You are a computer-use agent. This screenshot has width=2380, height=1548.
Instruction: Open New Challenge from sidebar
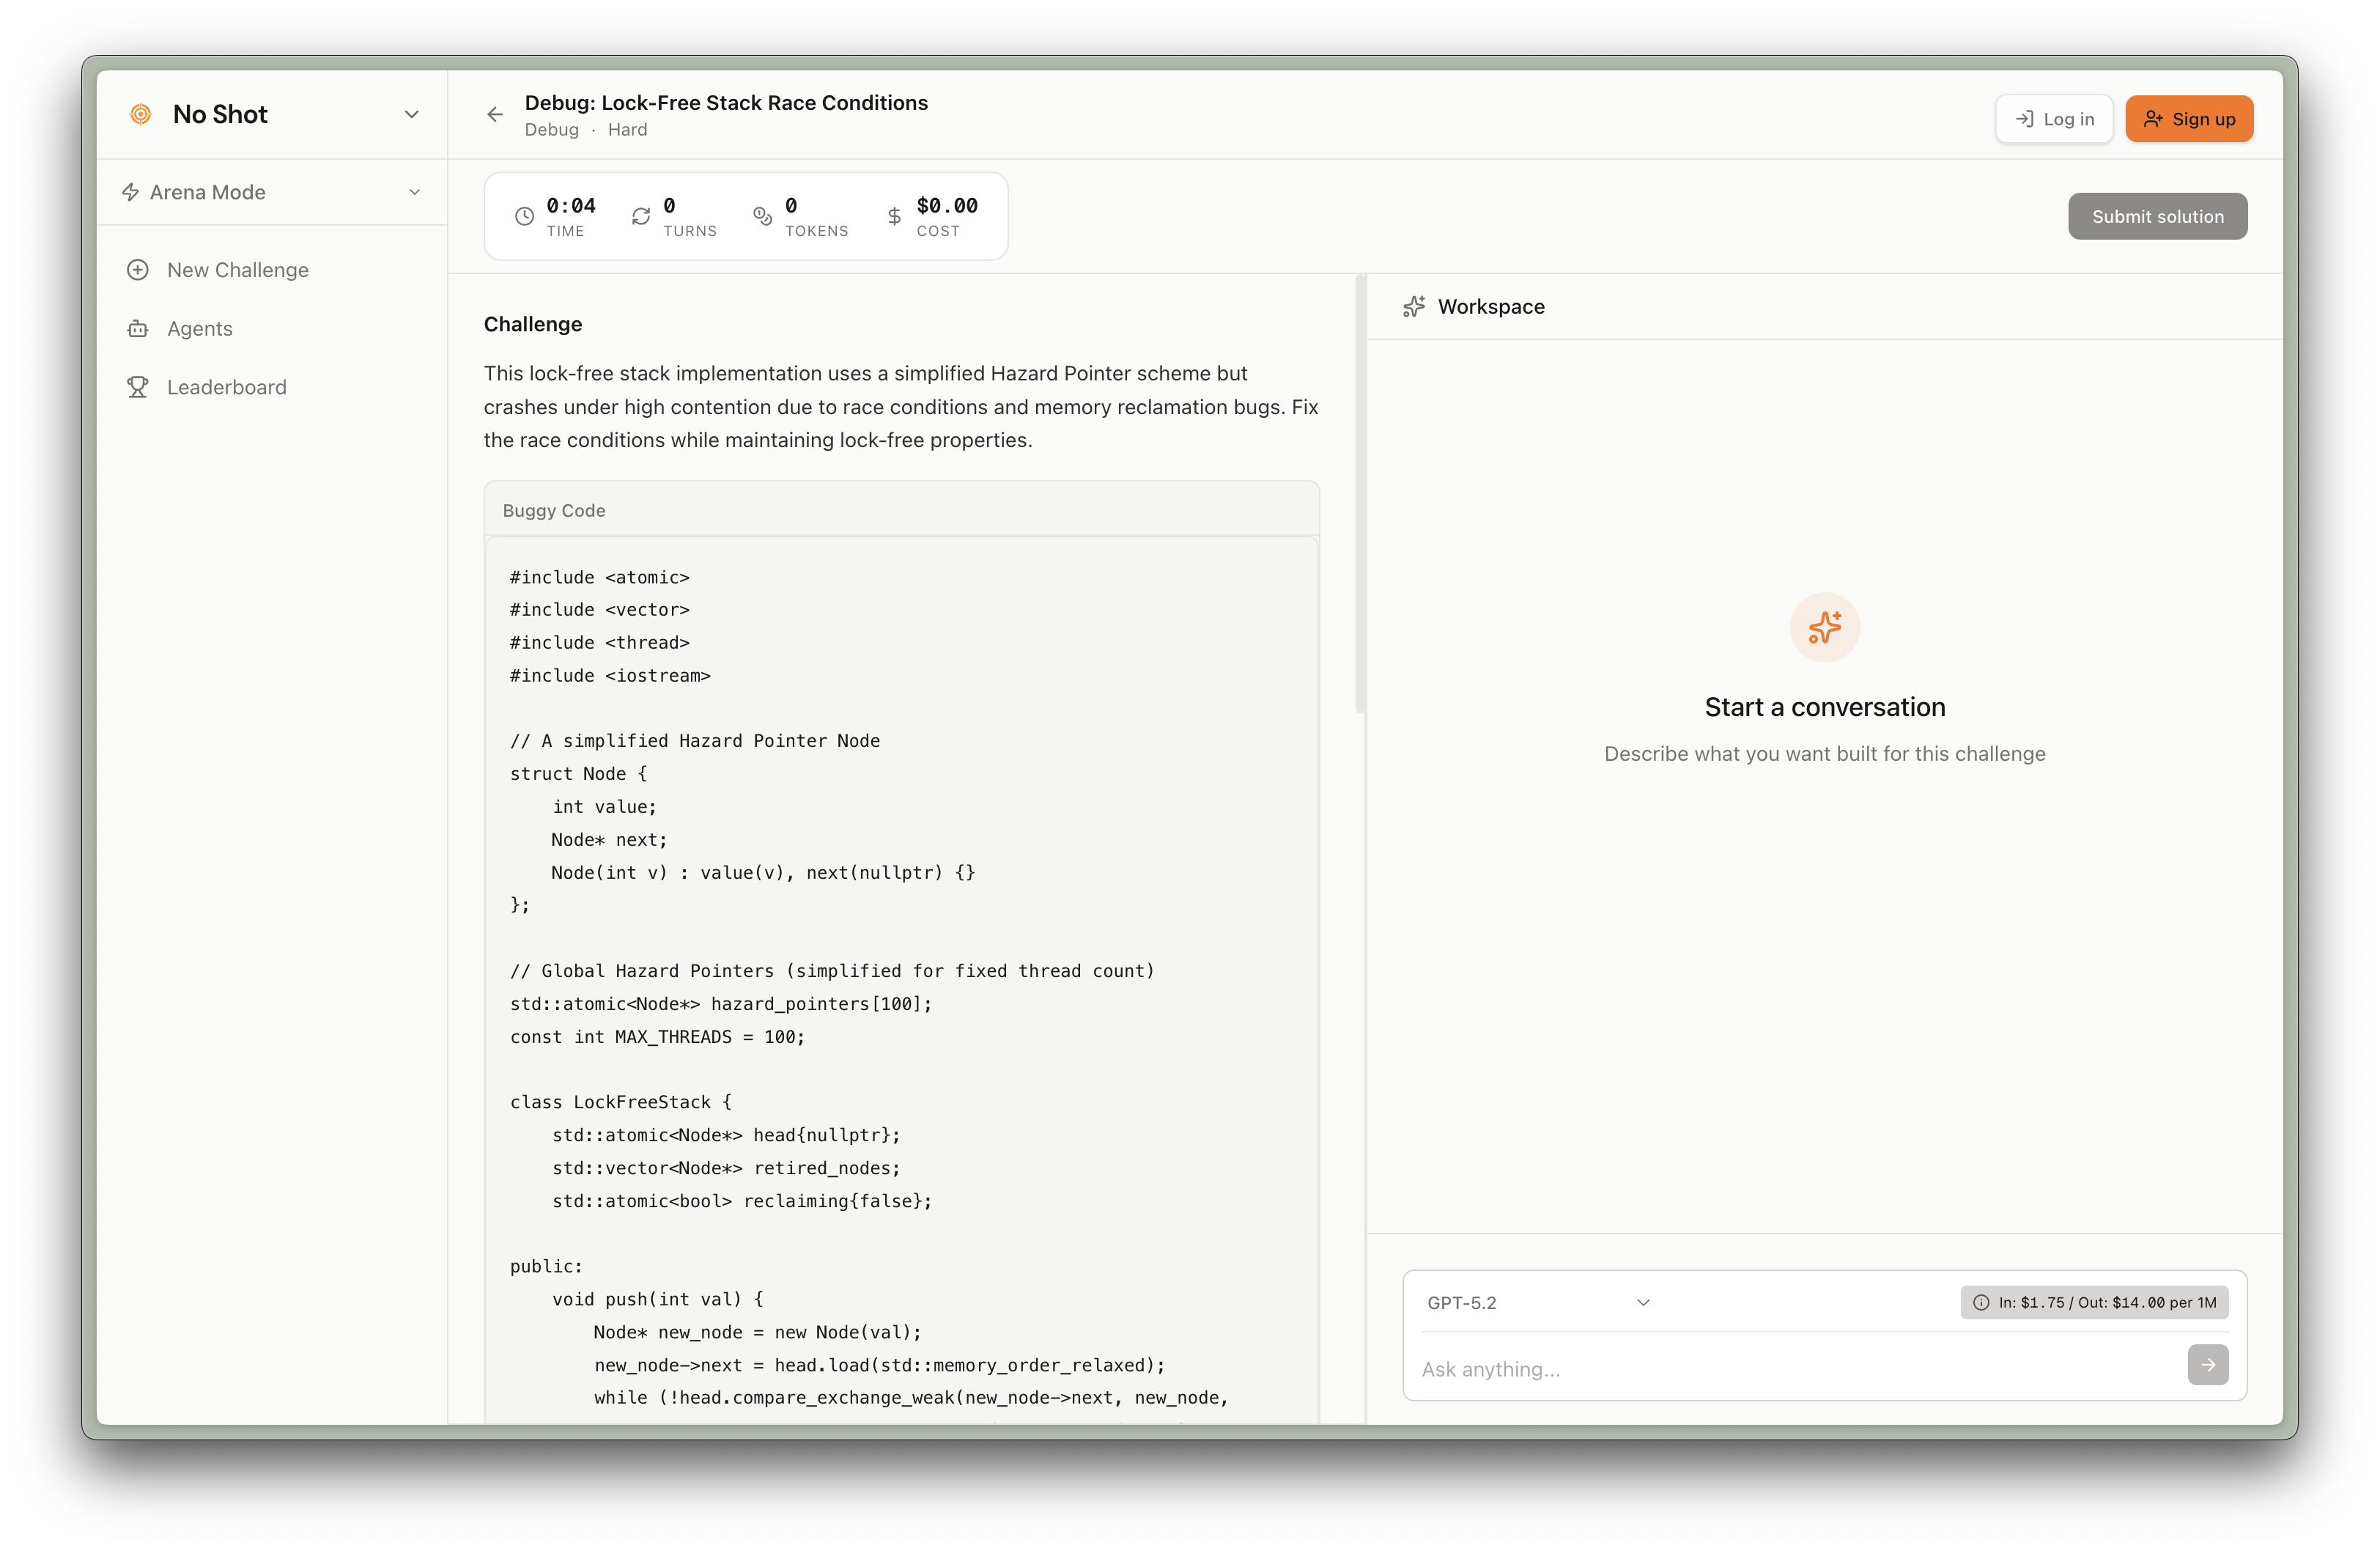tap(237, 270)
